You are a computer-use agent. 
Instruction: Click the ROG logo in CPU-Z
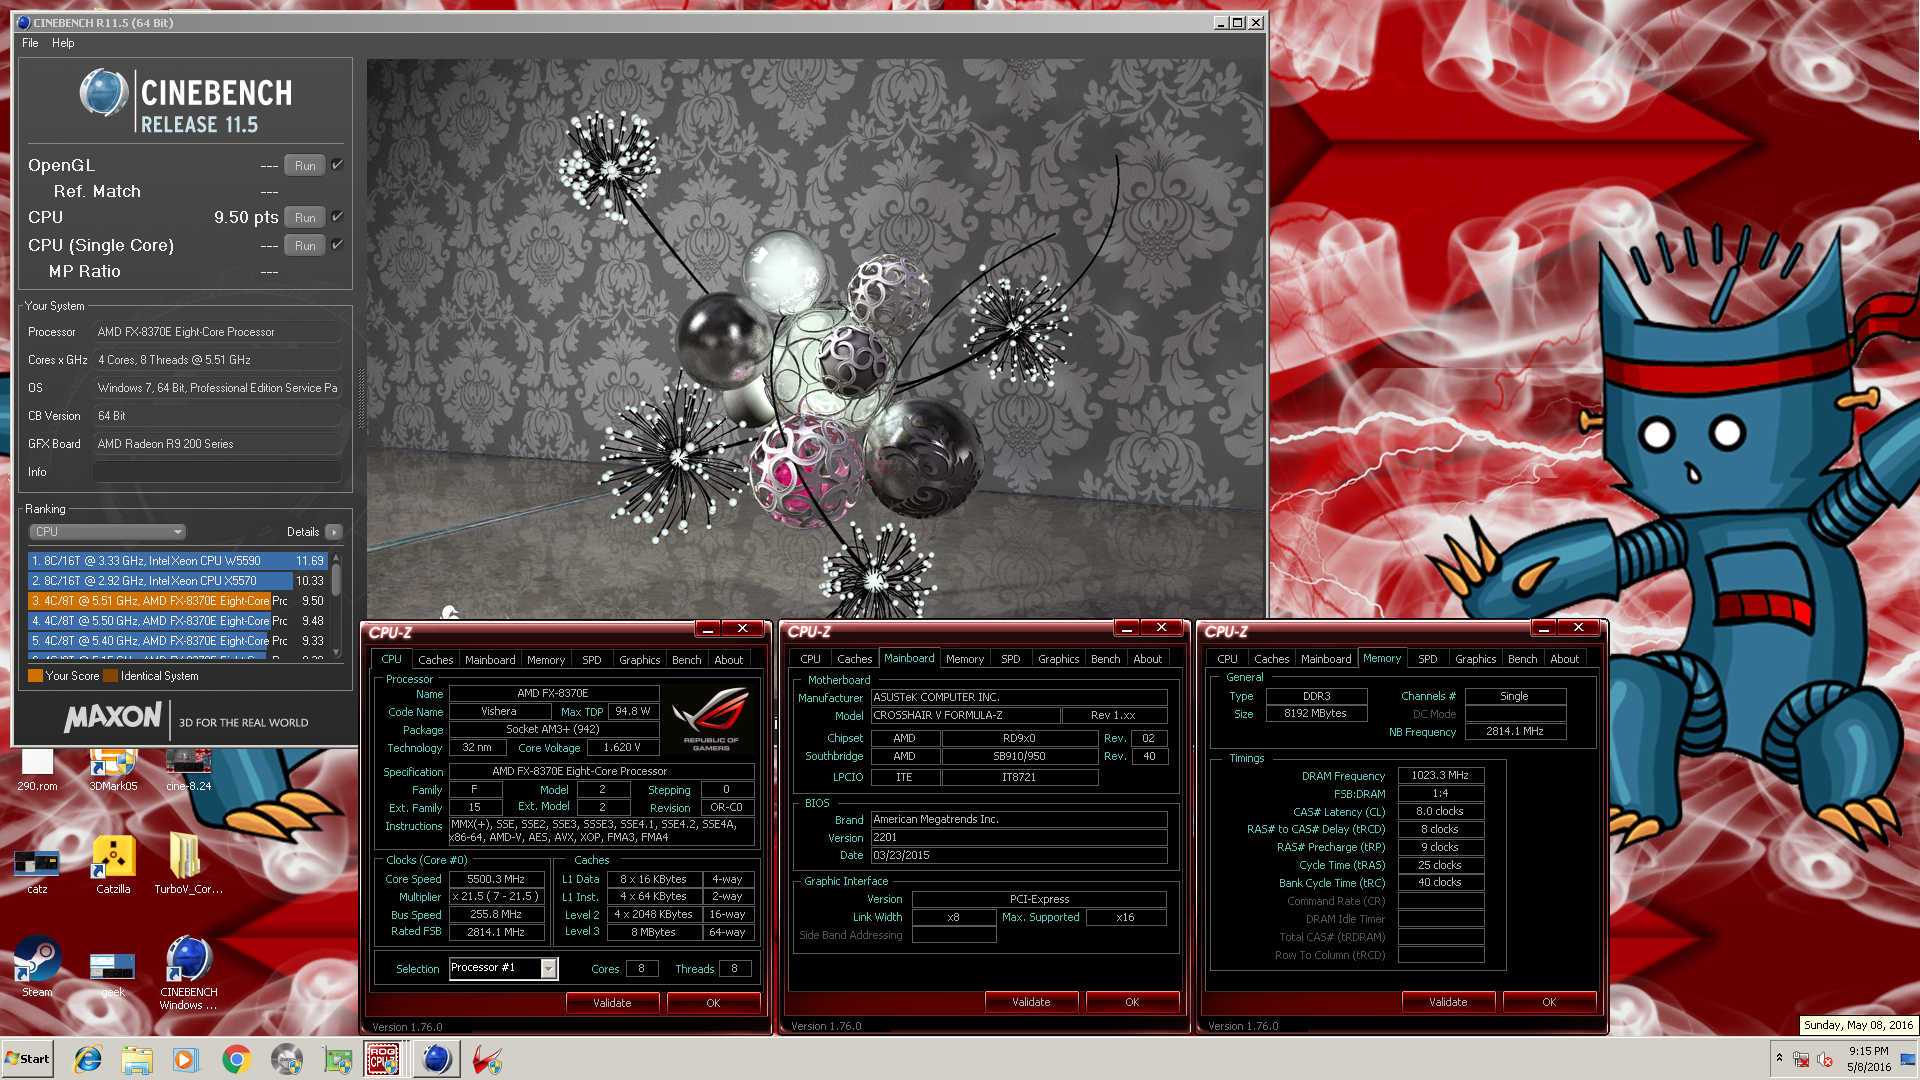click(711, 717)
